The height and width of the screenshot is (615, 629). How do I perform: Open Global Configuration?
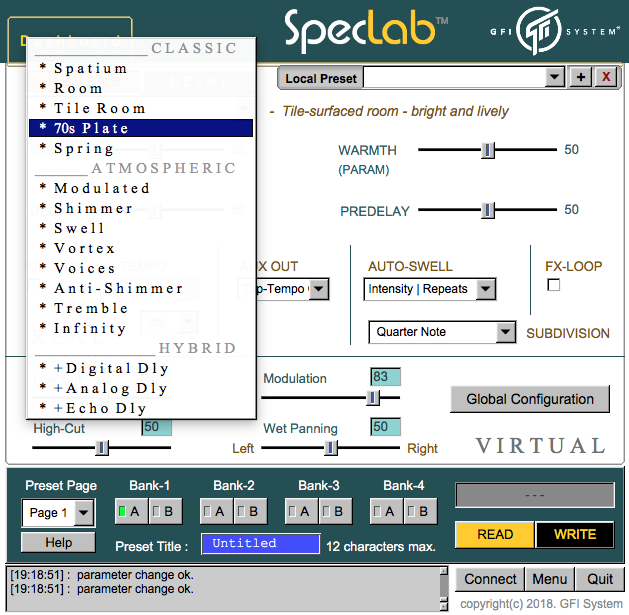point(530,399)
